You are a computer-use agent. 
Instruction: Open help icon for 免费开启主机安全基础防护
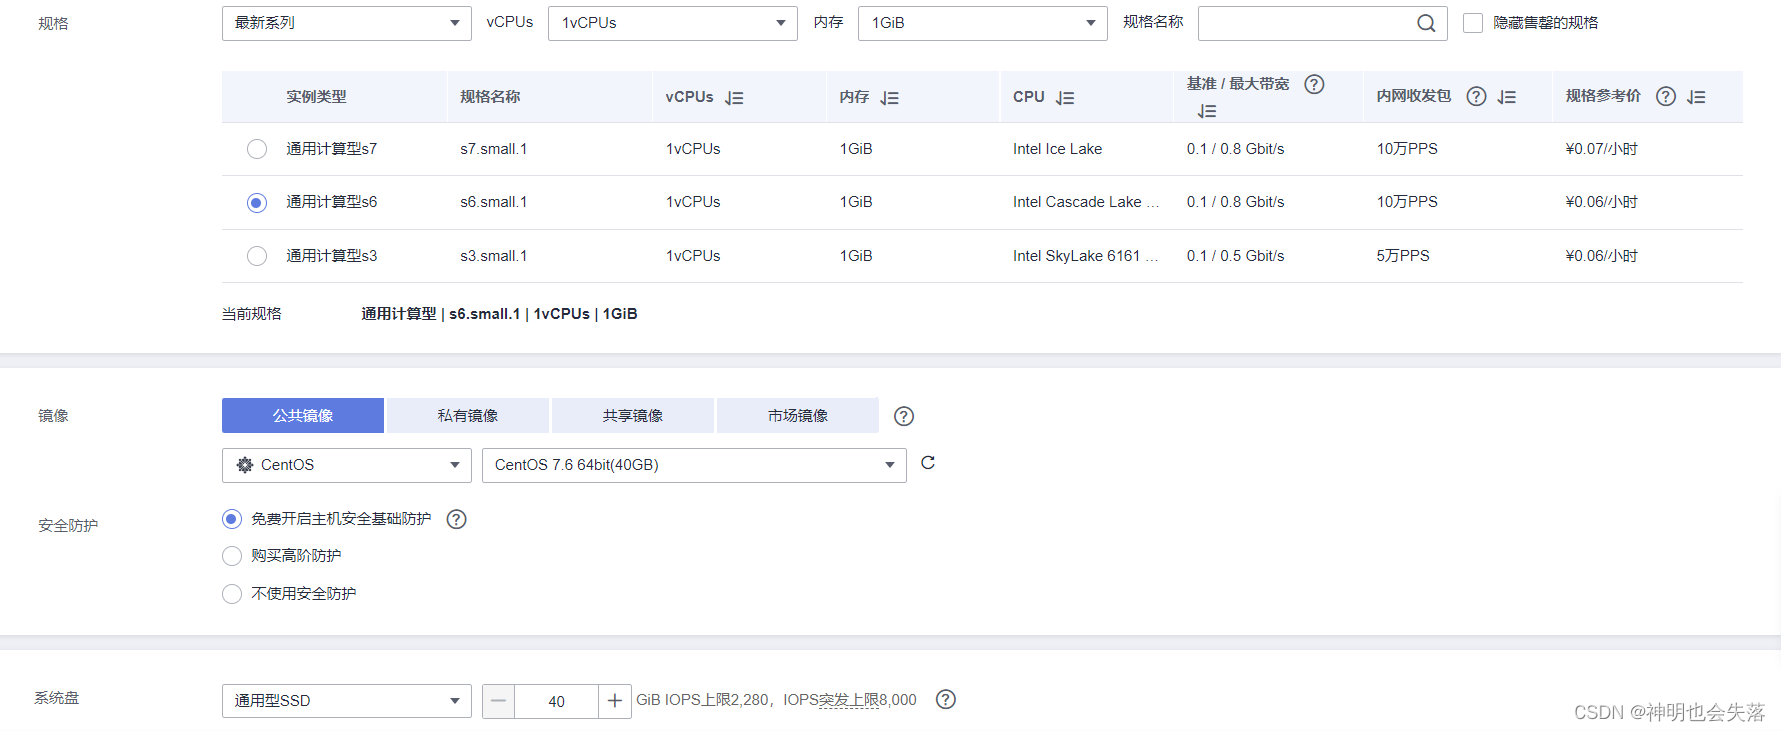457,519
